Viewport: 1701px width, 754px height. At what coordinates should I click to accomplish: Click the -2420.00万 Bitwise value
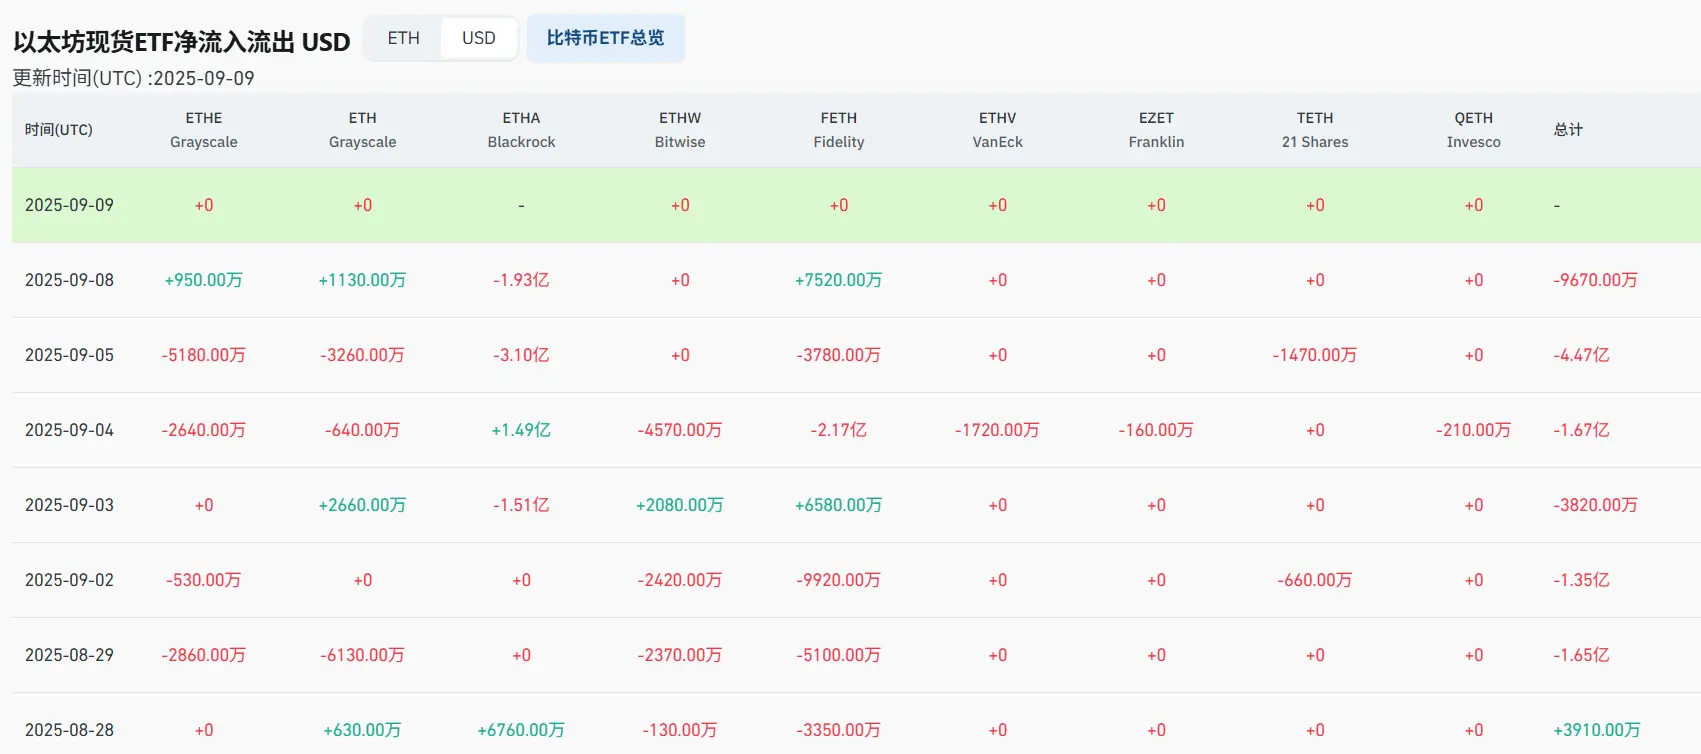(x=680, y=580)
